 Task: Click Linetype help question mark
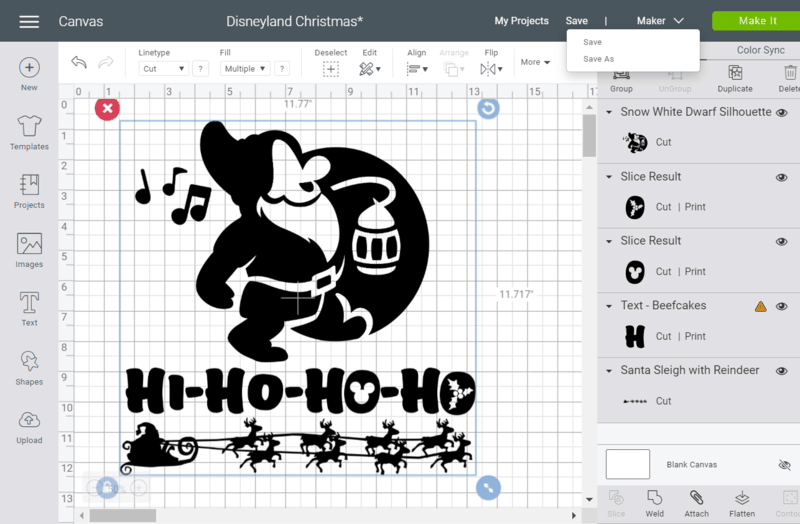201,69
